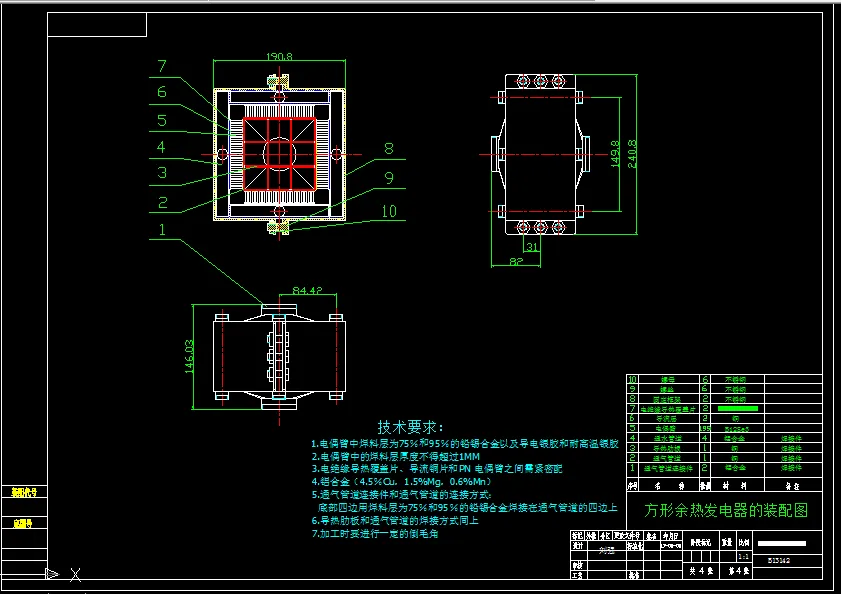Select the title 方形余热发电器的装配图
Viewport: 841px width, 594px height.
tap(726, 510)
